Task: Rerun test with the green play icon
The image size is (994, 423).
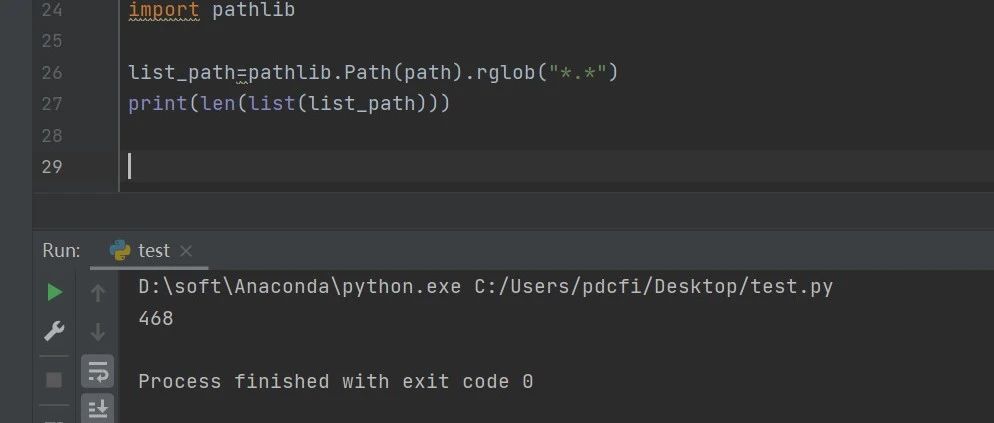Action: click(x=55, y=292)
